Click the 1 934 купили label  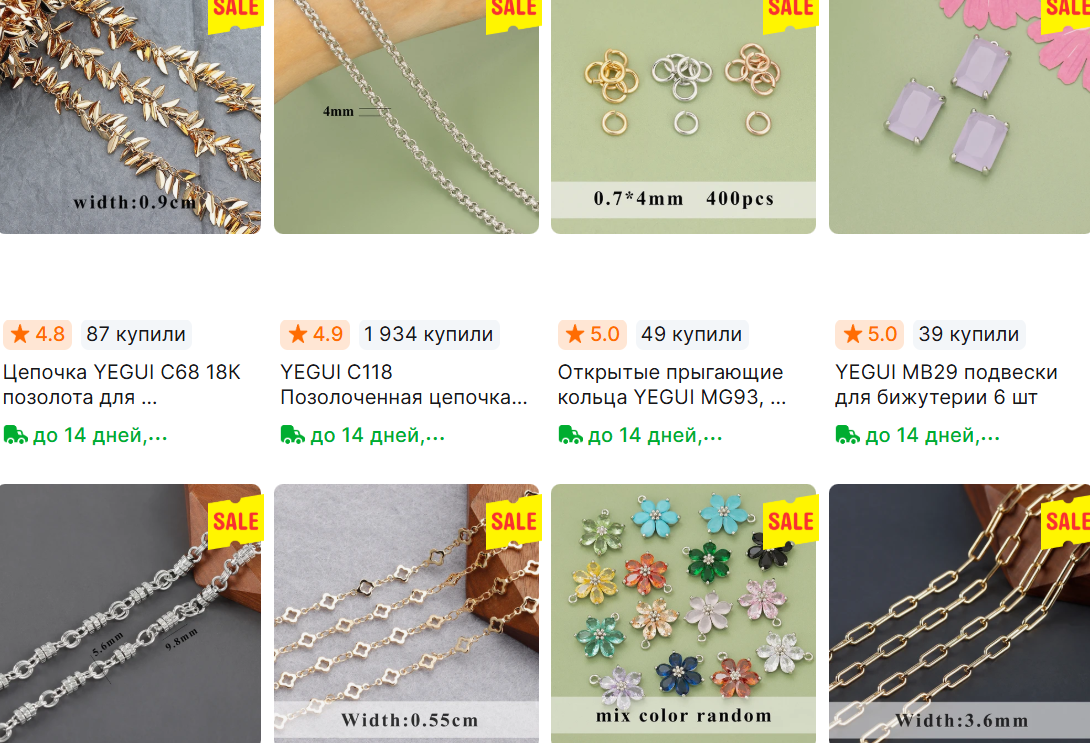tap(429, 334)
